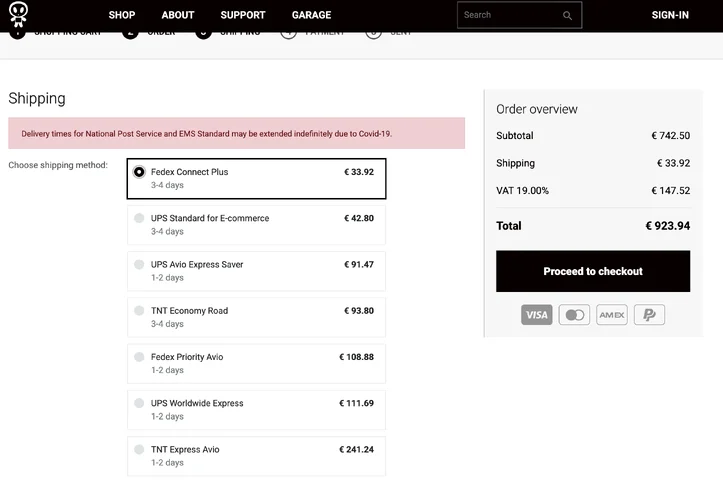Select UPS Worldwide Express radio button
The height and width of the screenshot is (500, 723).
click(139, 403)
